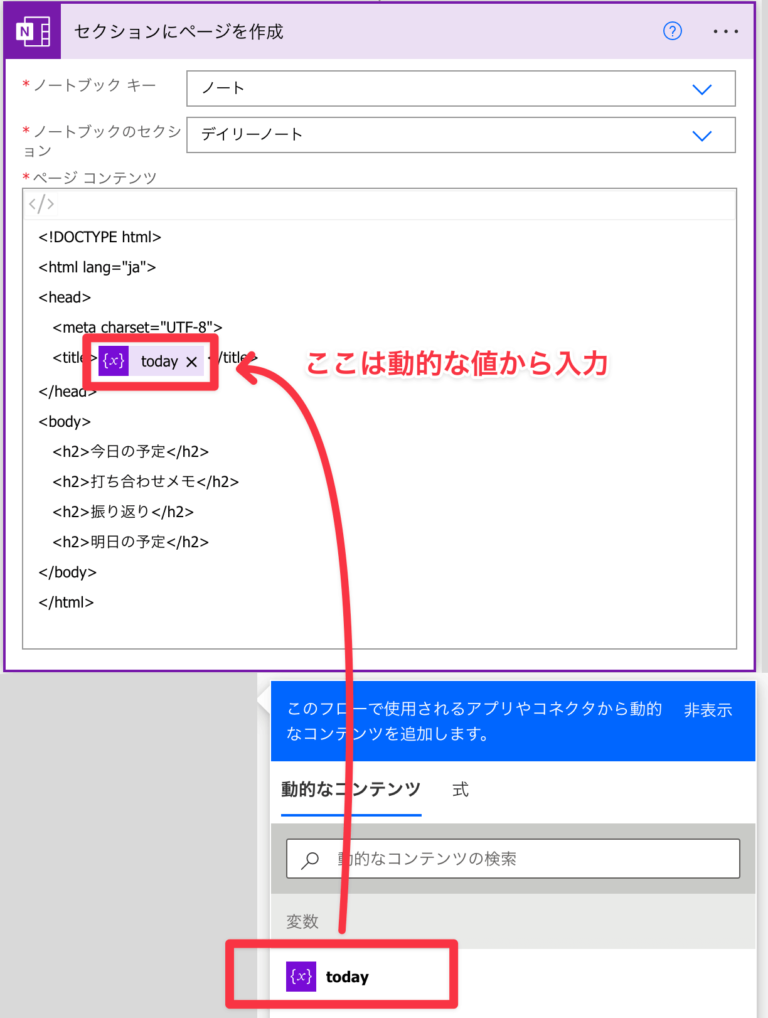Click the purple variable icon beside today in list
Viewport: 768px width, 1018px height.
coord(301,976)
